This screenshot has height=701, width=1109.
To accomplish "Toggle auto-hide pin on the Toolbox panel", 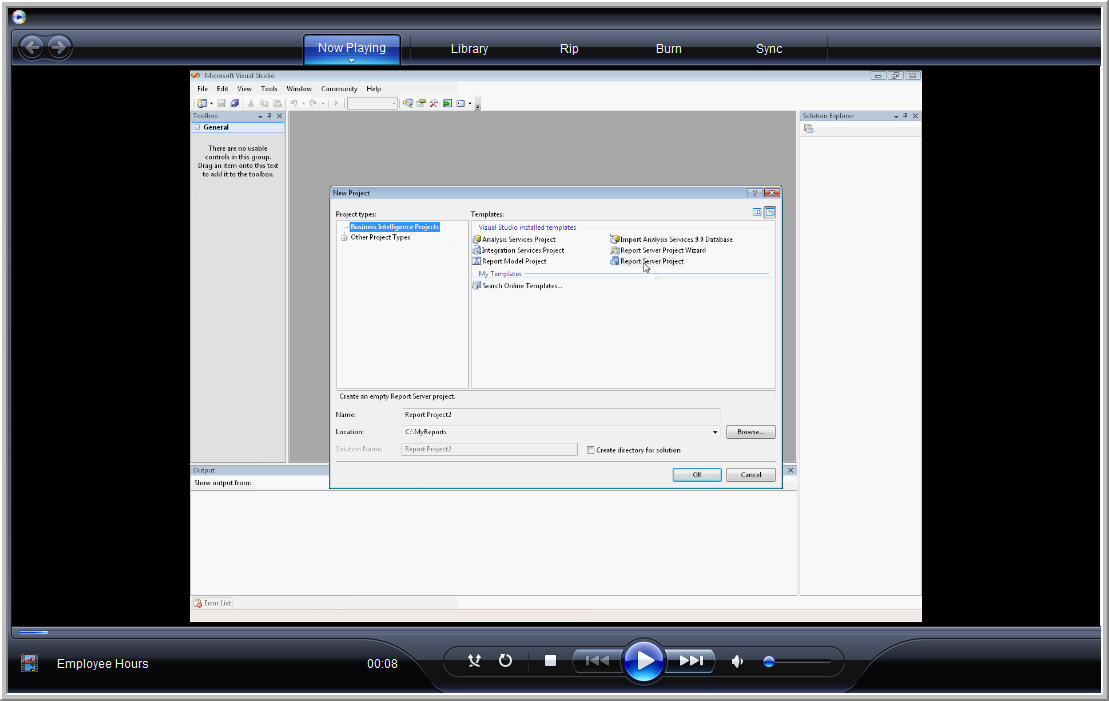I will pos(269,116).
